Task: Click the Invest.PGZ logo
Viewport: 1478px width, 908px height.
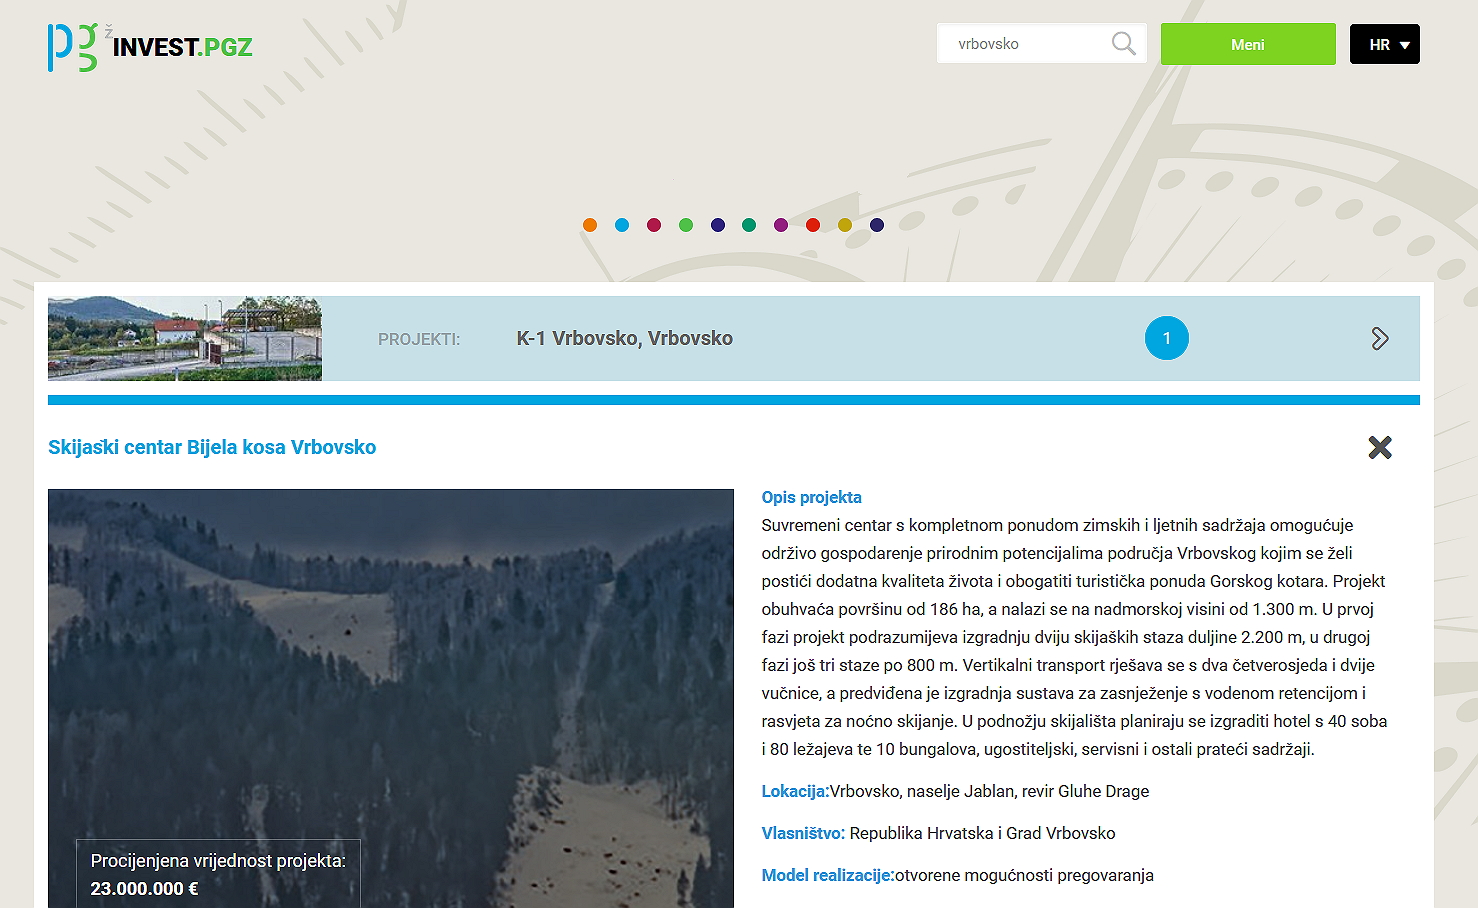Action: click(150, 47)
